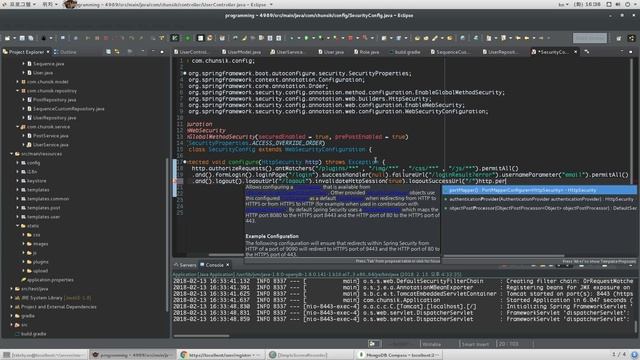The height and width of the screenshot is (360, 640).
Task: Choose portMapper() in the completion list
Action: (x=539, y=190)
